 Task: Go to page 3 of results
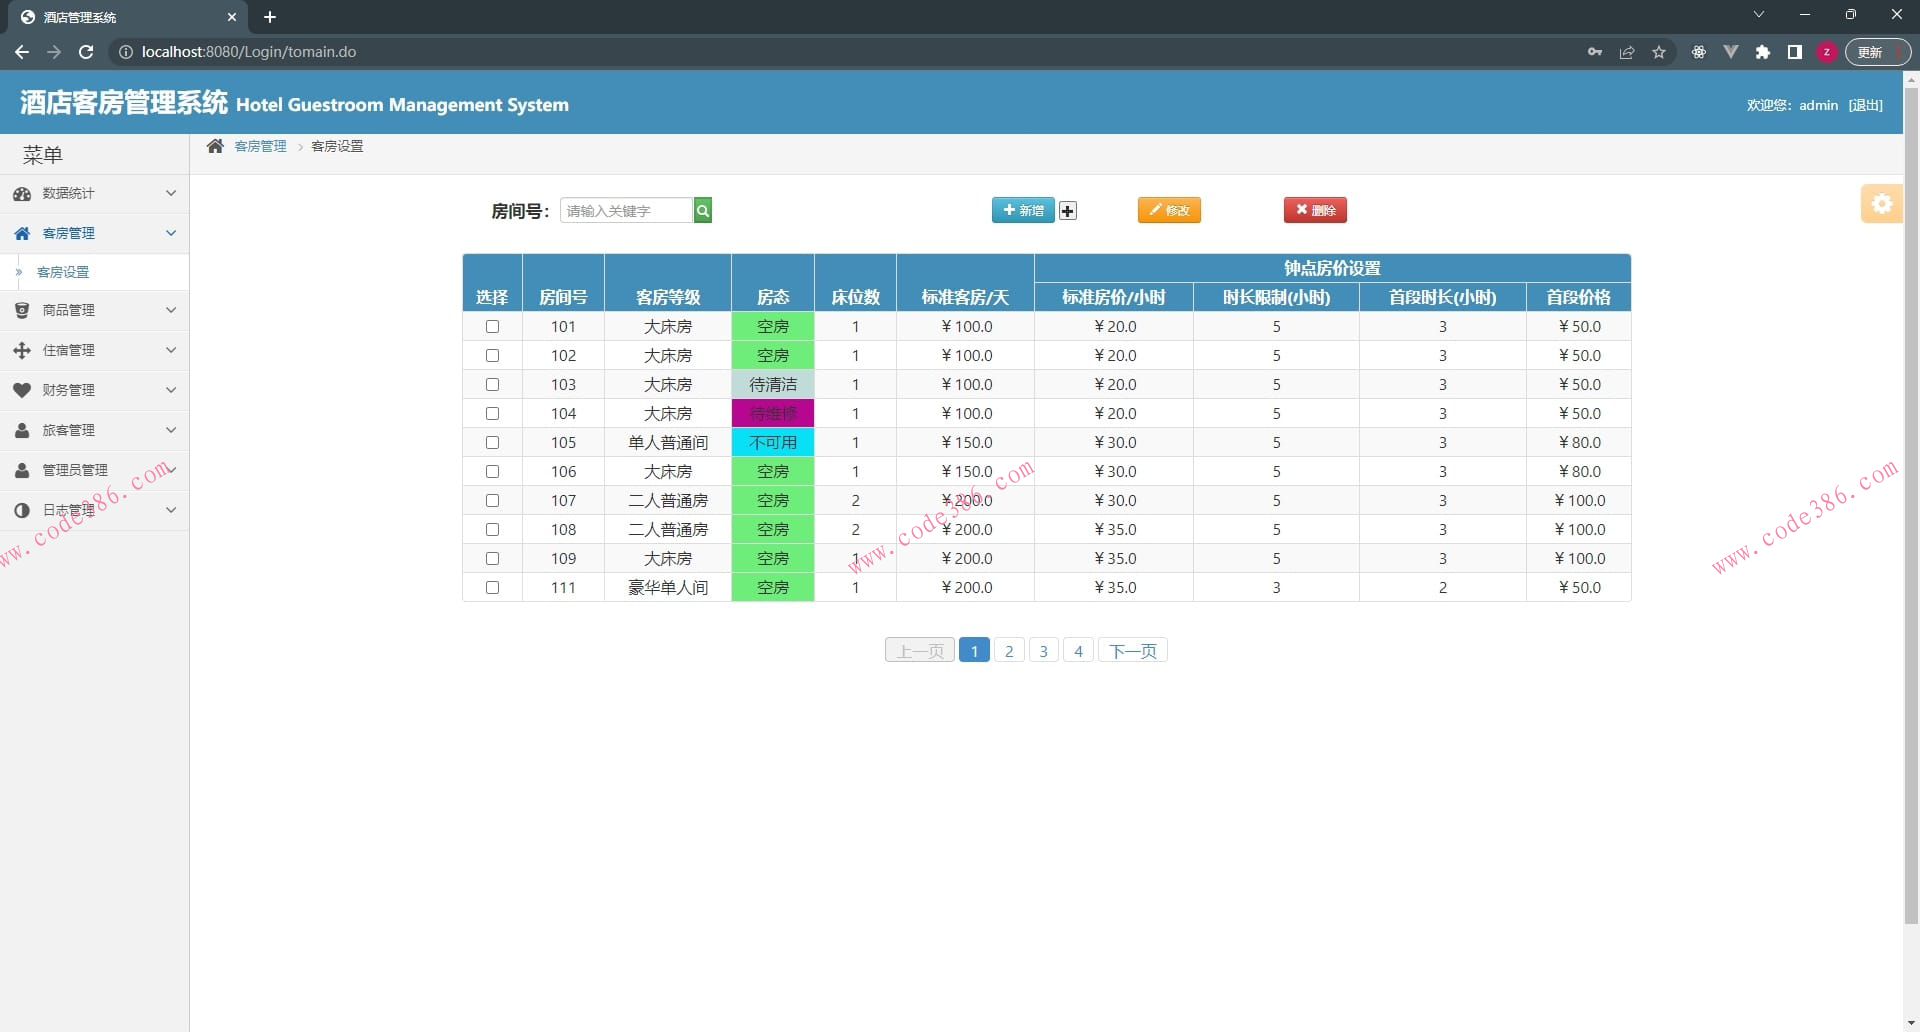1043,651
